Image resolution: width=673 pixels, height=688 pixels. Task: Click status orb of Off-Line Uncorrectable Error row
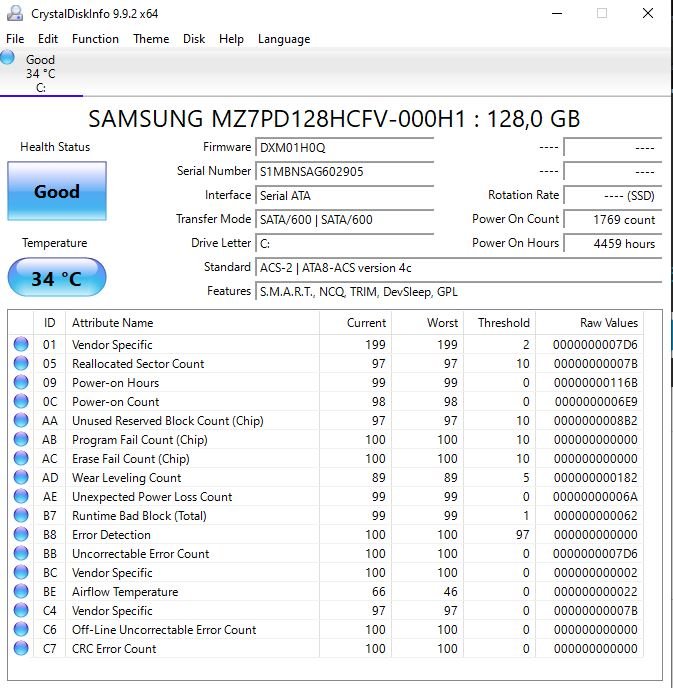pyautogui.click(x=21, y=629)
